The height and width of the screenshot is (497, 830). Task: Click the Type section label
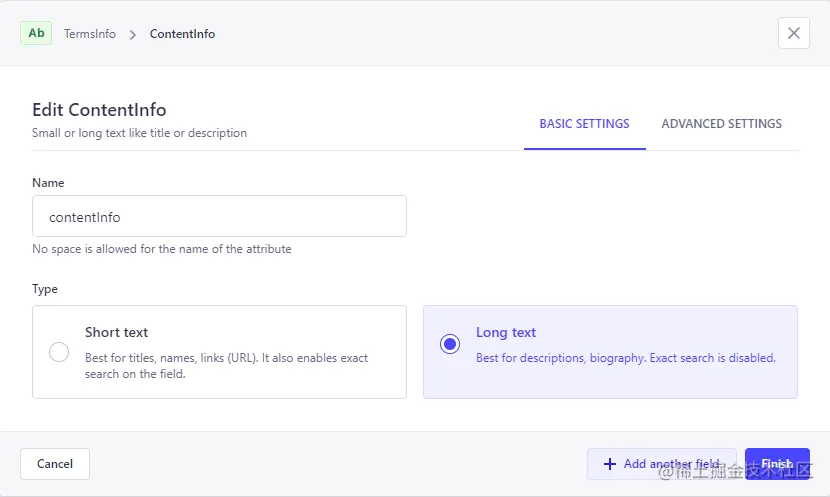pos(45,289)
